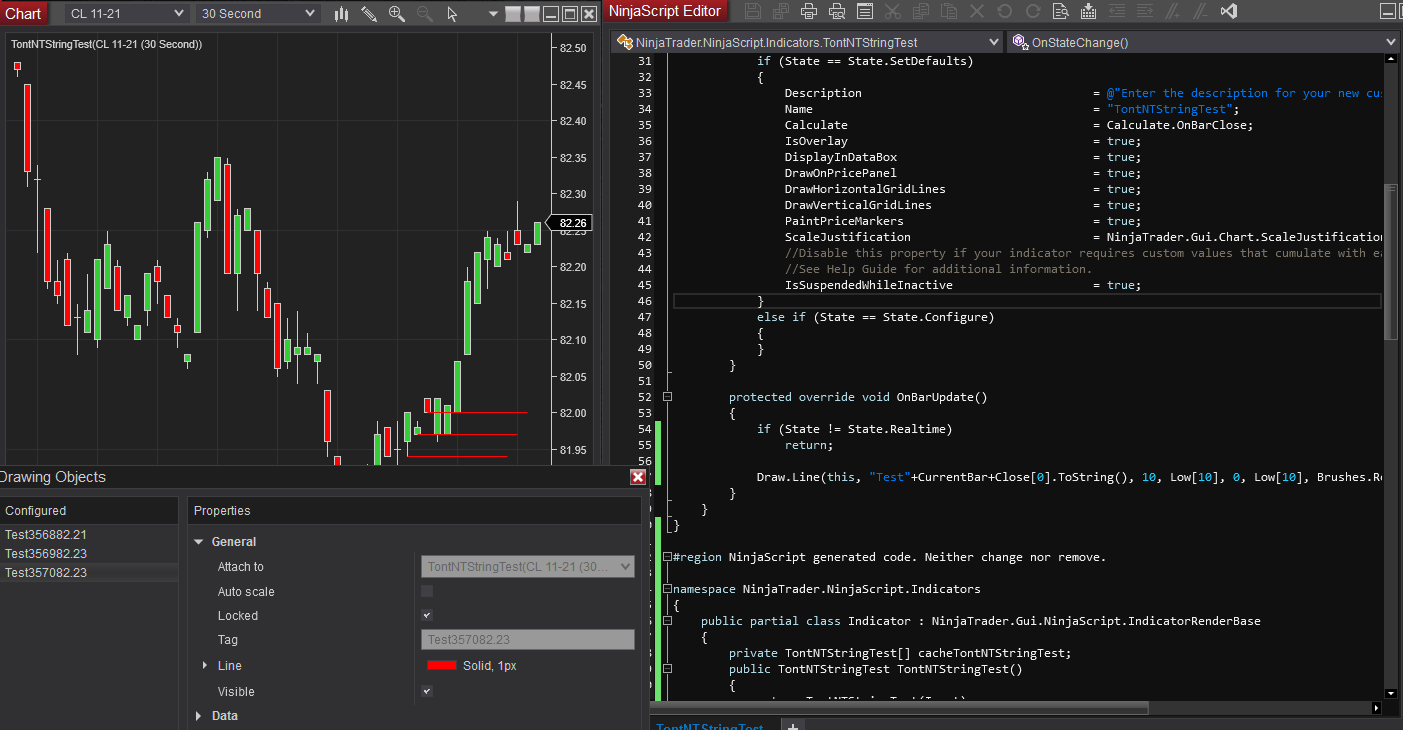Click the Draw.Line code line
Screen dimensions: 1403x730
click(1069, 477)
